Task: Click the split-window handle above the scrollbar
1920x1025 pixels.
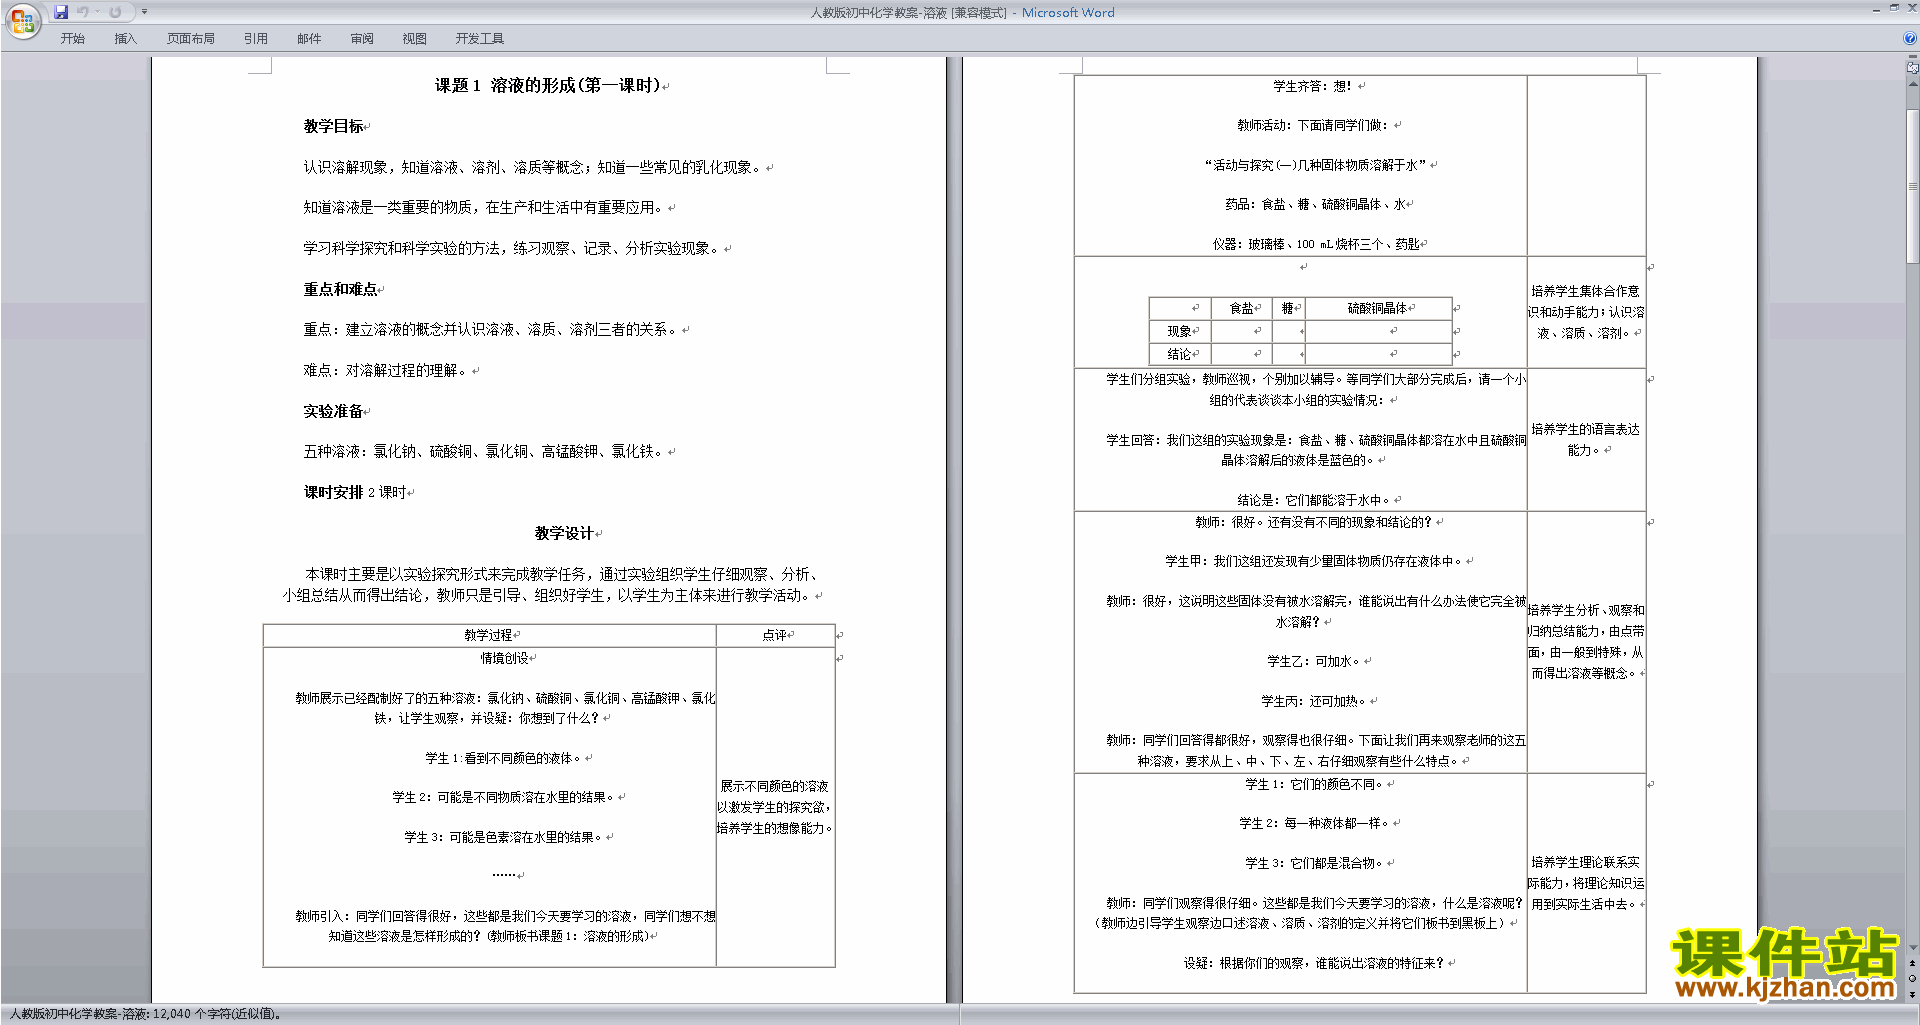Action: 1913,57
